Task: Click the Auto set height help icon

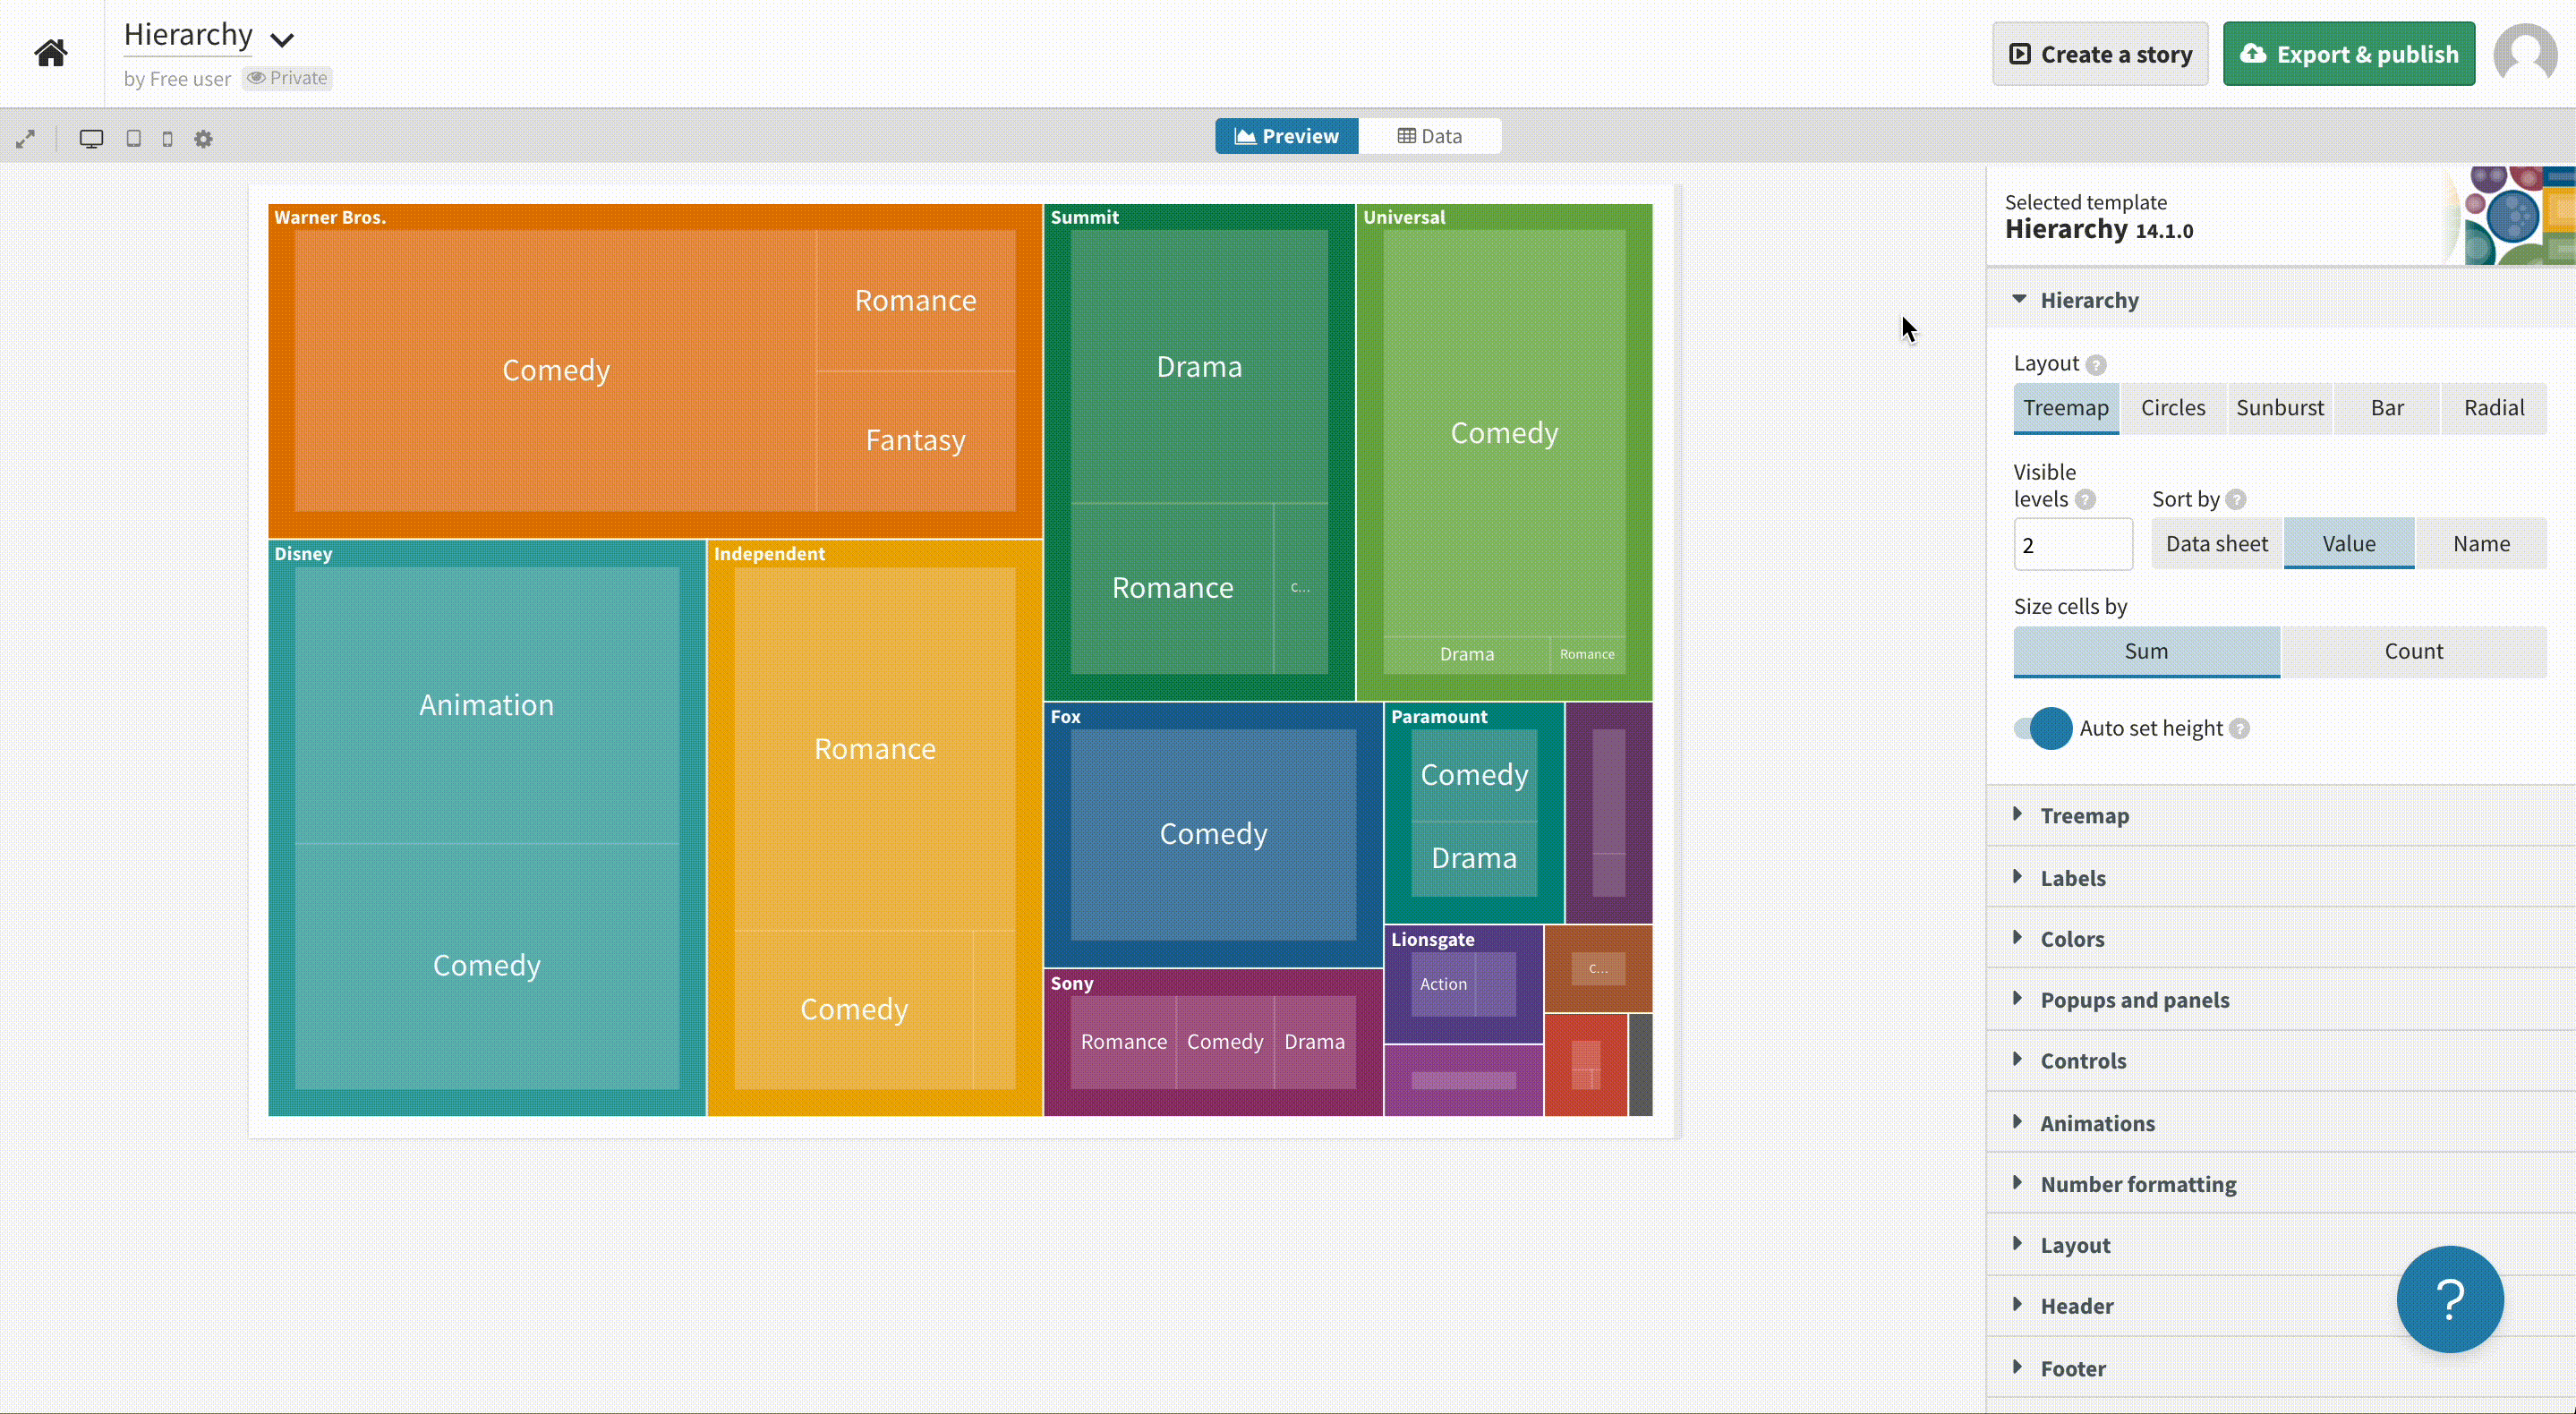Action: (x=2240, y=729)
